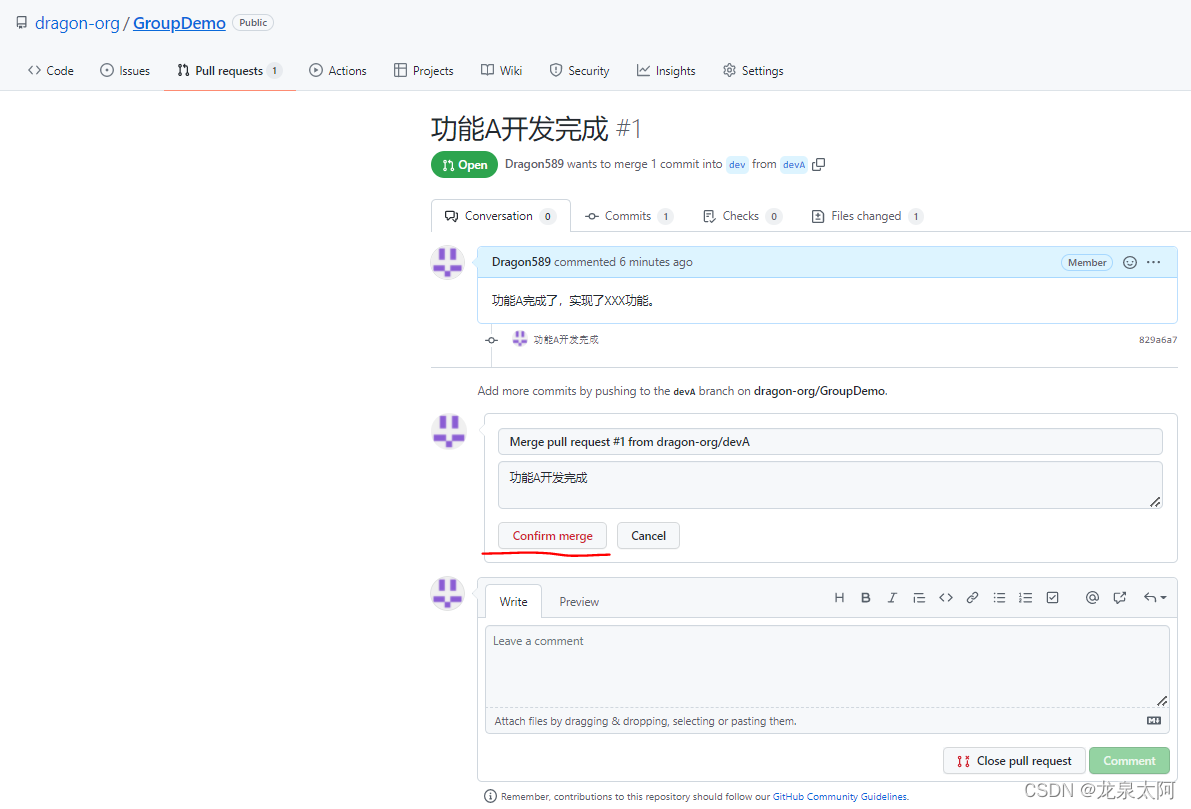Click the merge commit description text area
Screen dimensions: 1191x809
pos(830,485)
